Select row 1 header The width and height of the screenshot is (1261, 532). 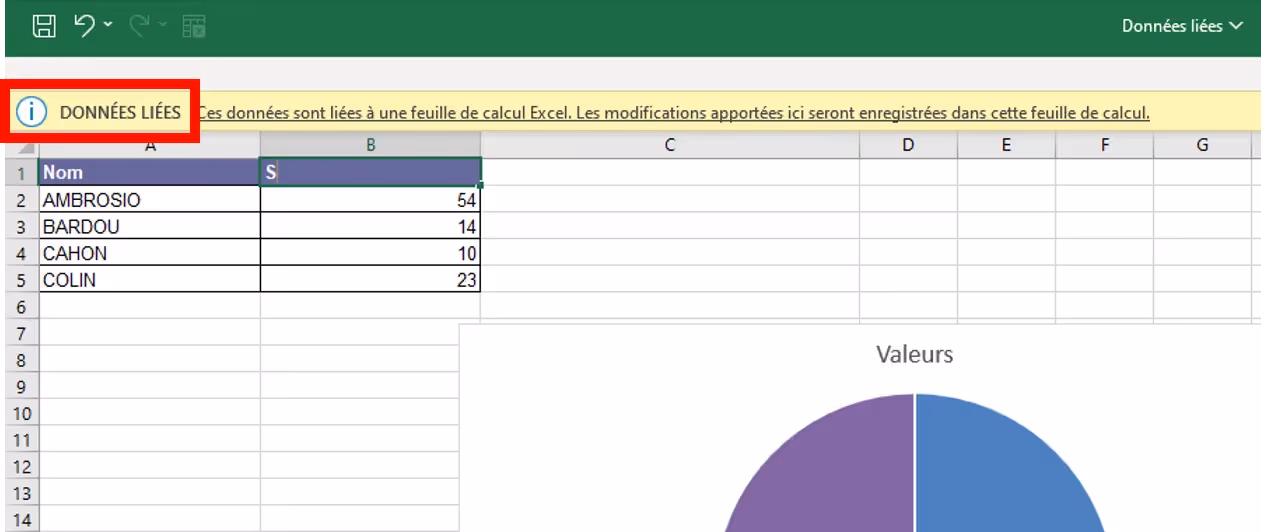(21, 173)
